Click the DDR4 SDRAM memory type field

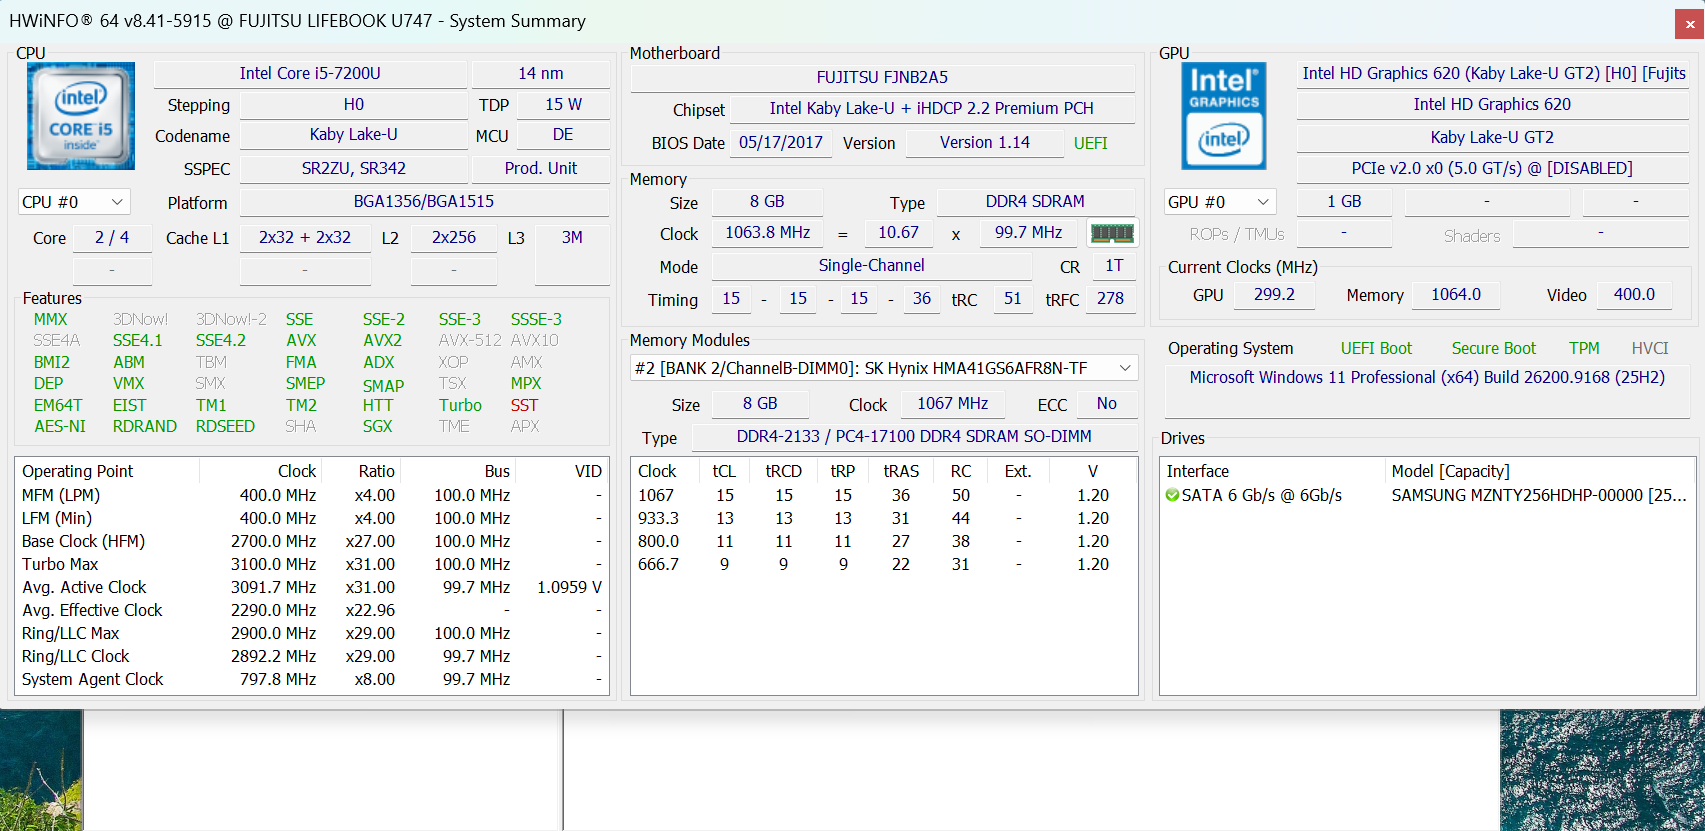[1035, 201]
